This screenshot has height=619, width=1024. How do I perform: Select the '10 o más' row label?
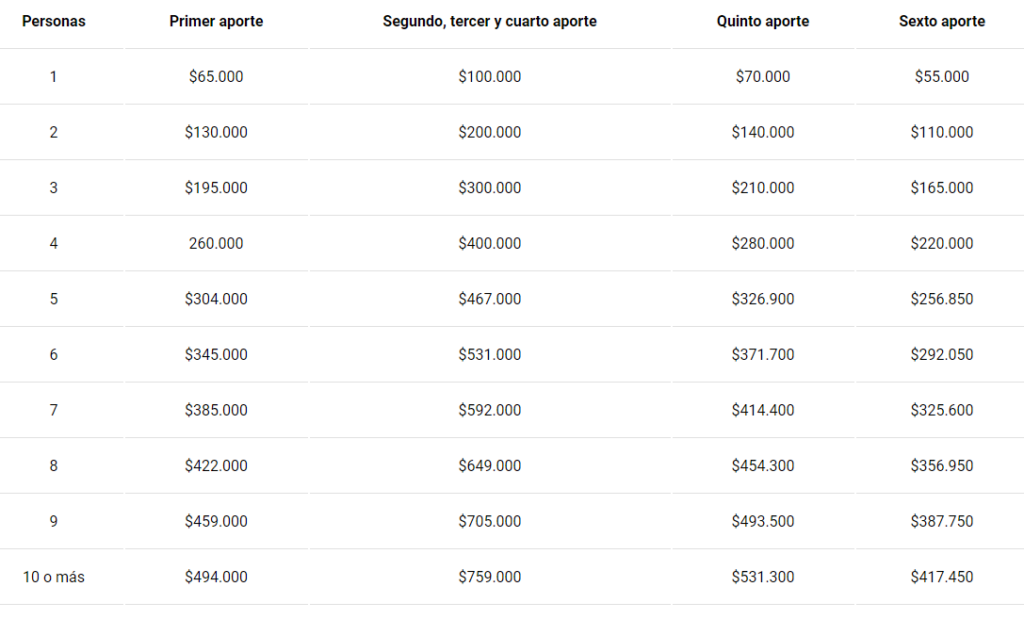coord(54,577)
